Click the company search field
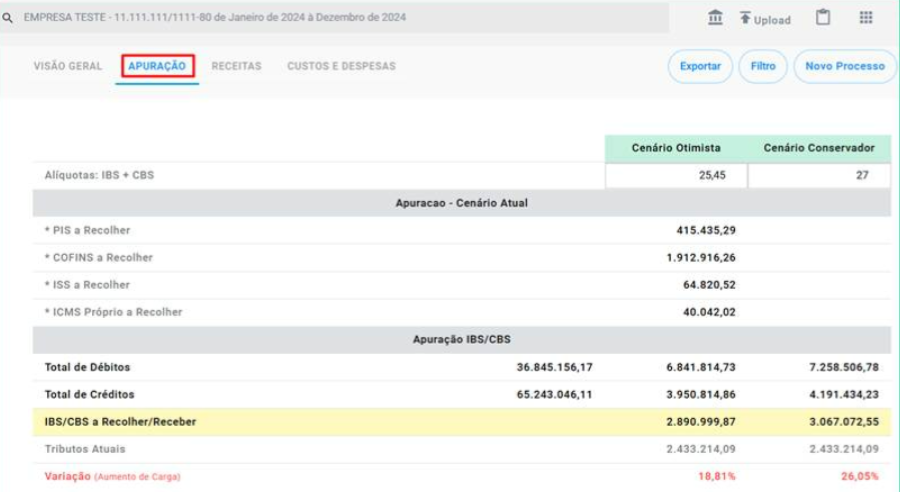Viewport: 900px width, 492px height. (x=335, y=17)
